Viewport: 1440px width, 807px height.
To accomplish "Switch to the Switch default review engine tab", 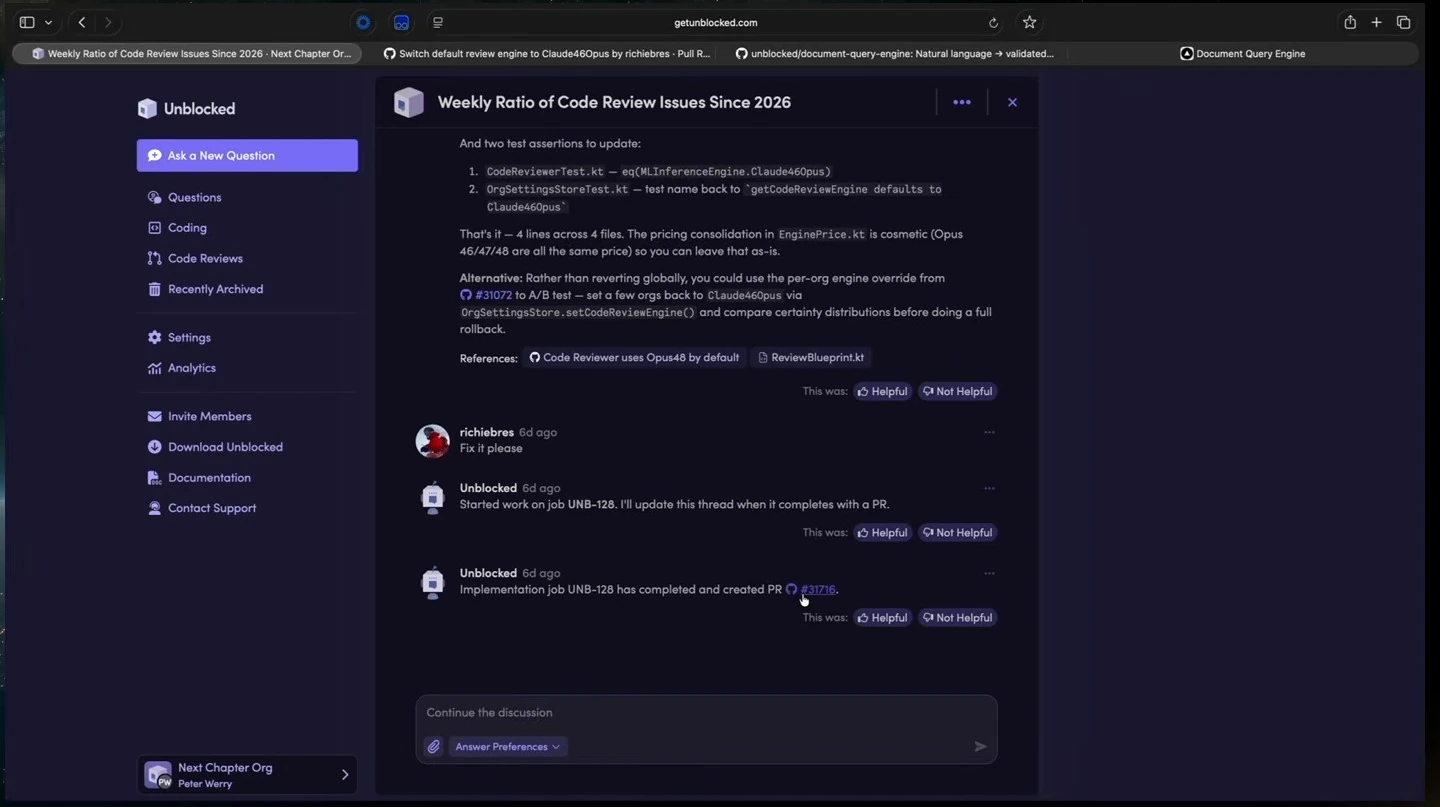I will point(546,54).
